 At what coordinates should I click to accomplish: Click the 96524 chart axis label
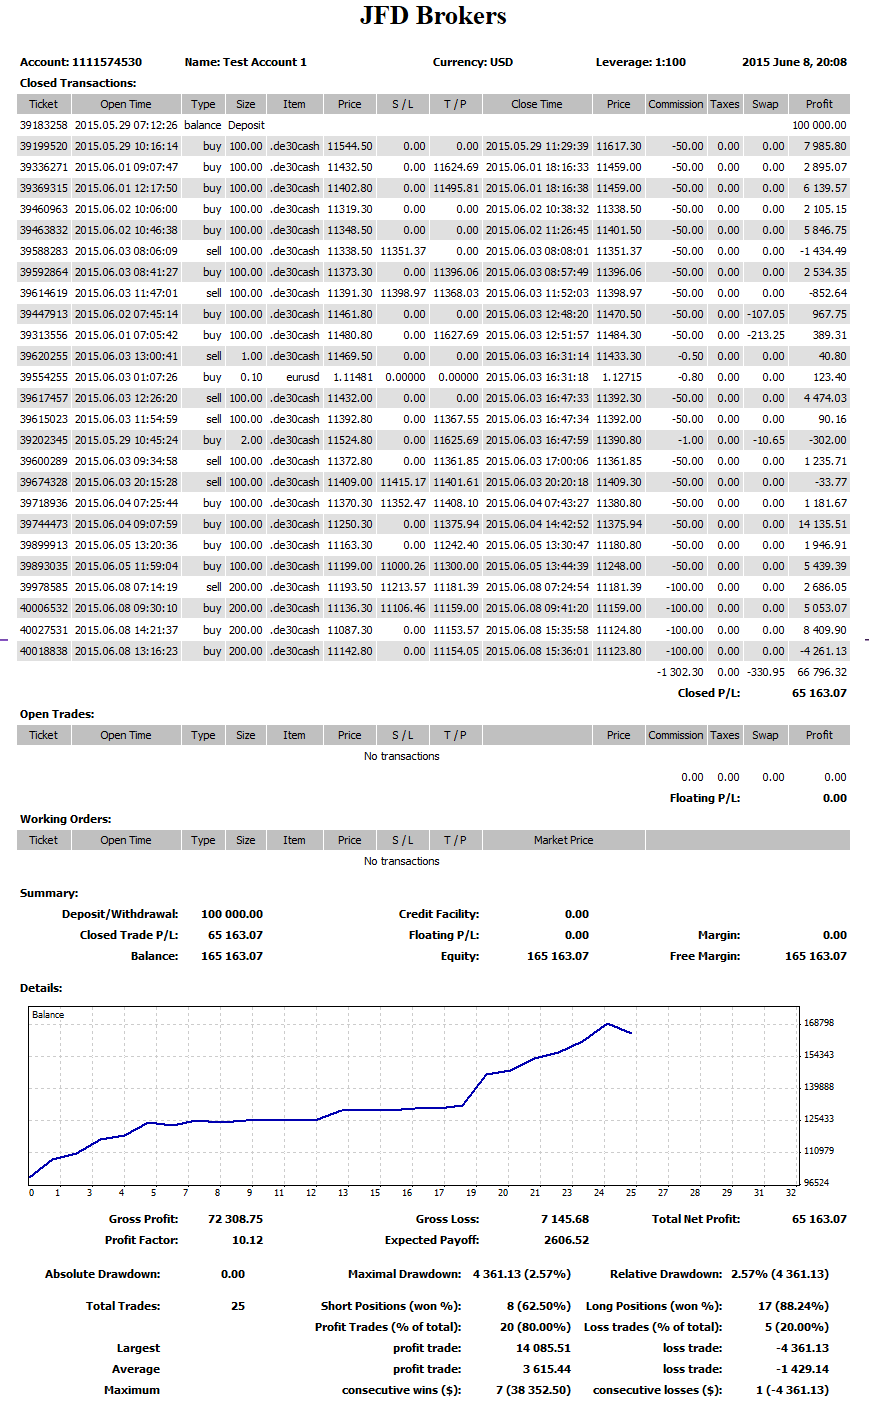(819, 1183)
